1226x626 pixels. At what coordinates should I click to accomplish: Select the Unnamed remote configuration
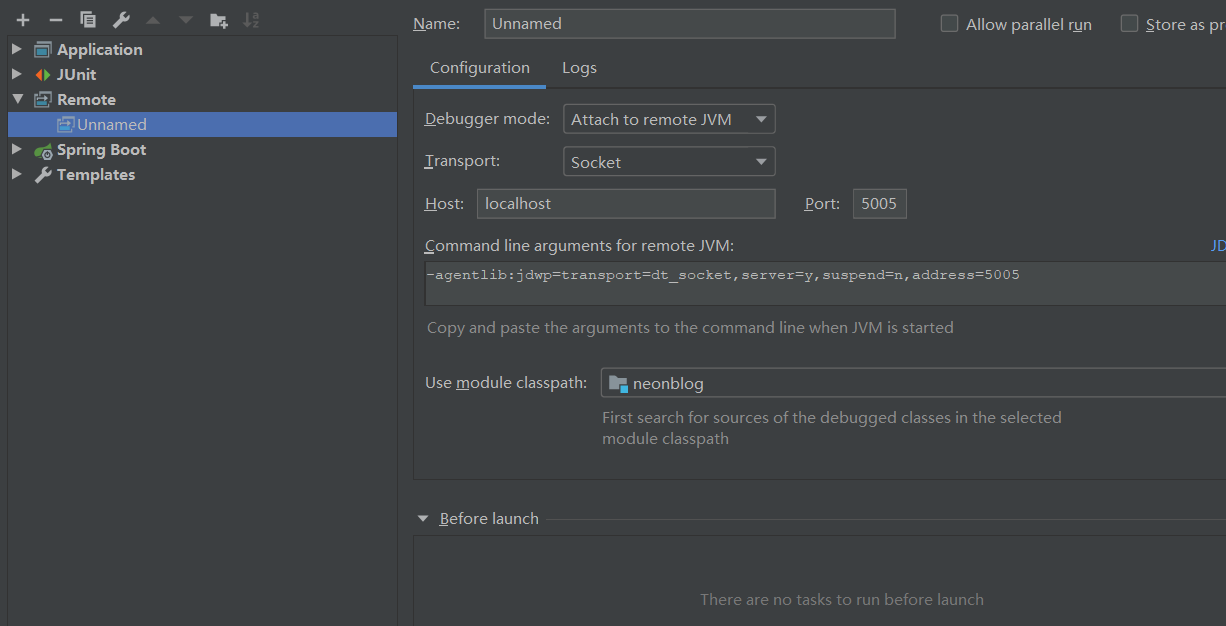111,125
